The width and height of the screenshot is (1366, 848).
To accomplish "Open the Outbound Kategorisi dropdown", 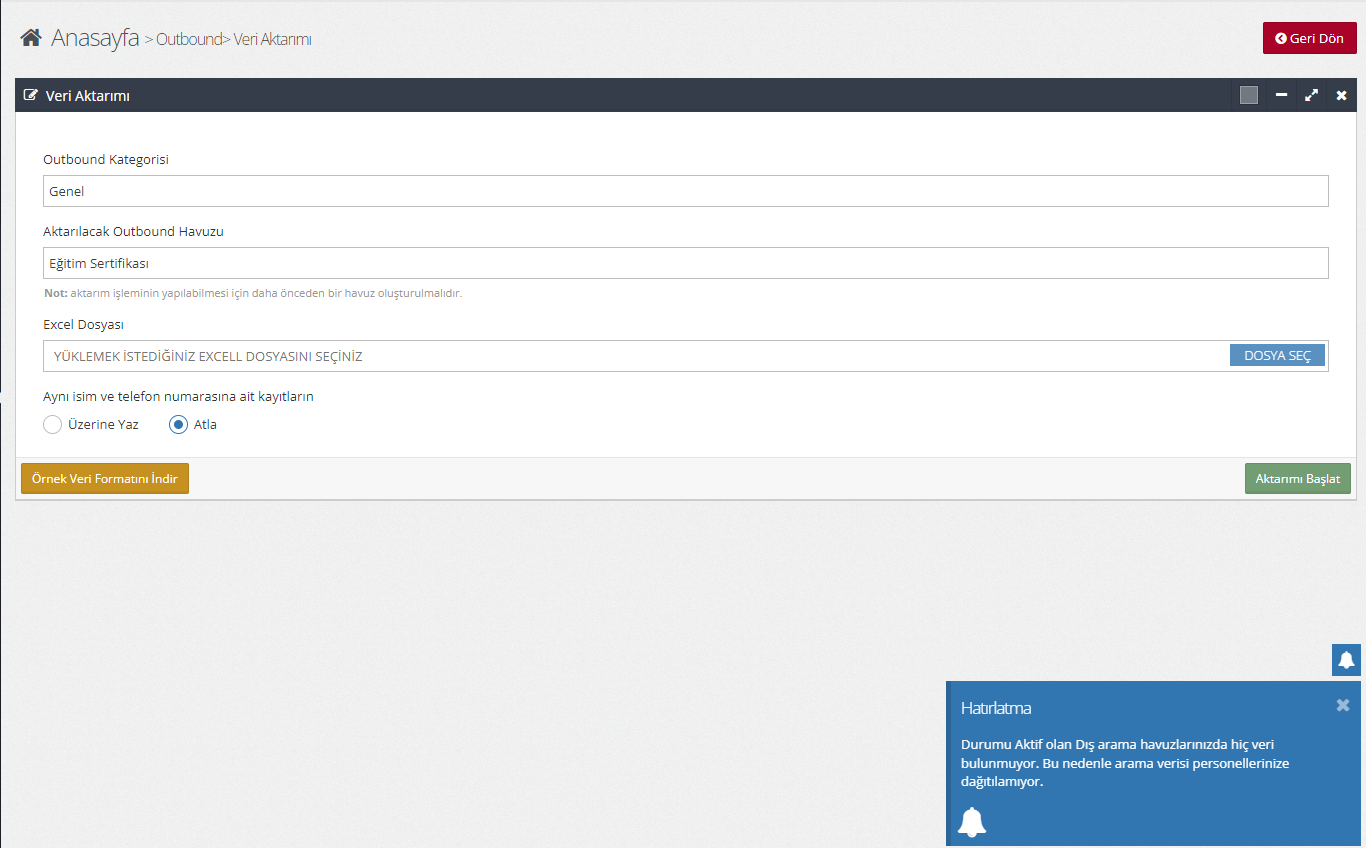I will (685, 191).
